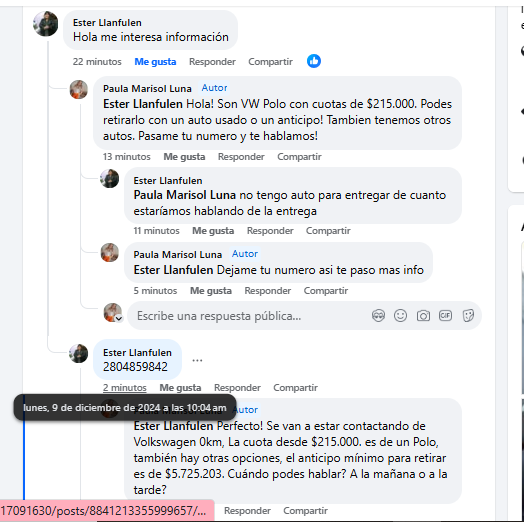The width and height of the screenshot is (524, 522).
Task: Toggle Me gusta on the phone number comment
Action: (180, 388)
